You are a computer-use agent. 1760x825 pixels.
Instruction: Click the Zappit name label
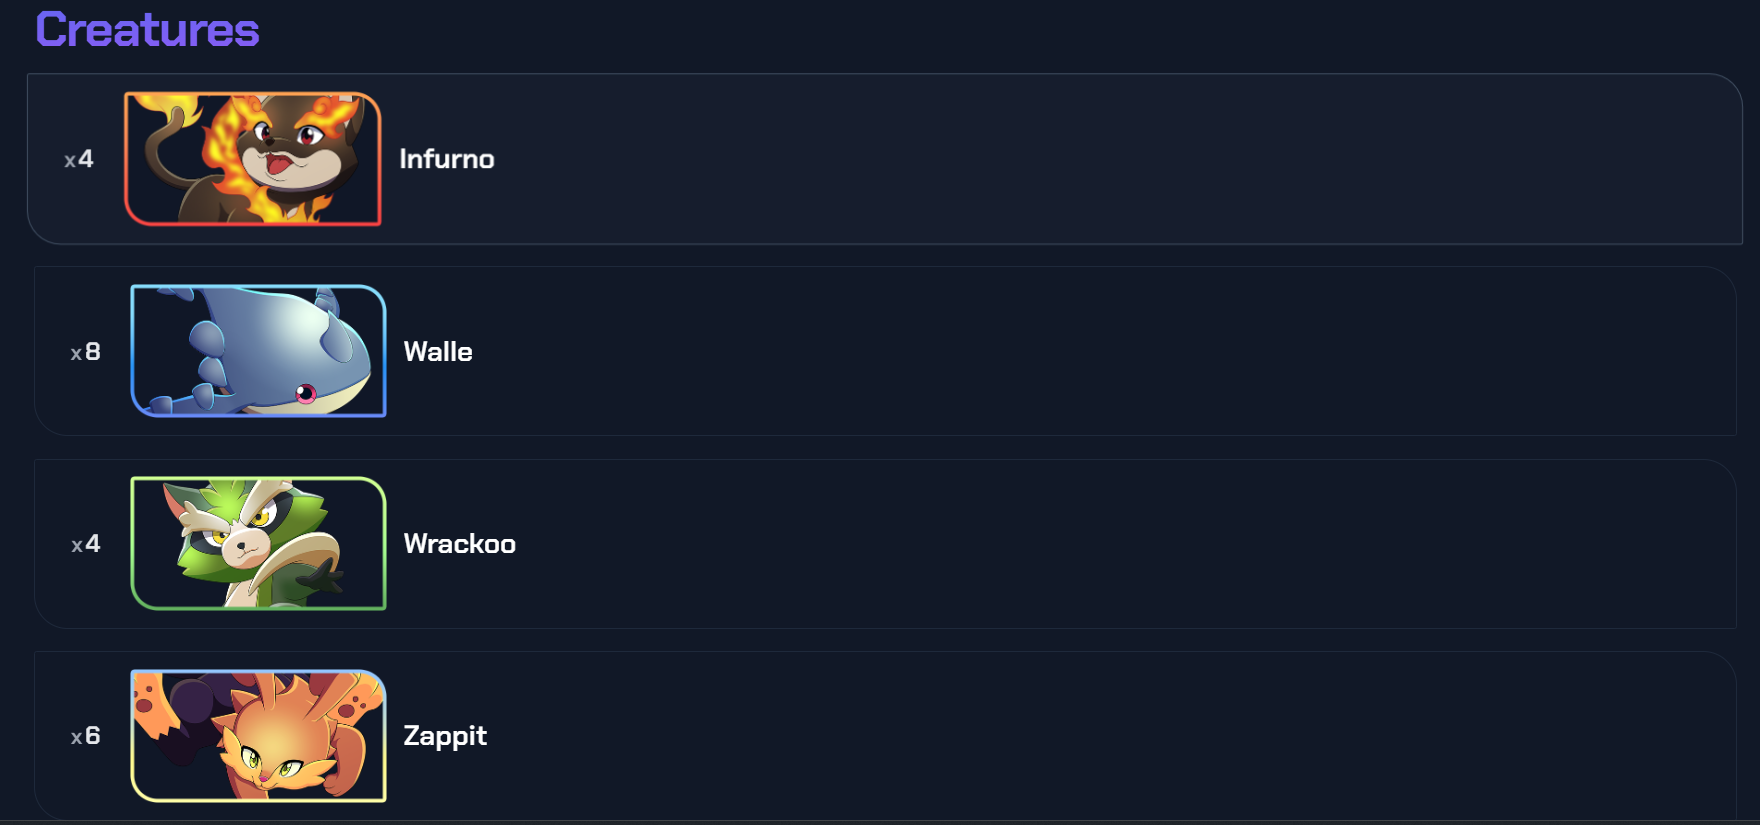(x=445, y=736)
